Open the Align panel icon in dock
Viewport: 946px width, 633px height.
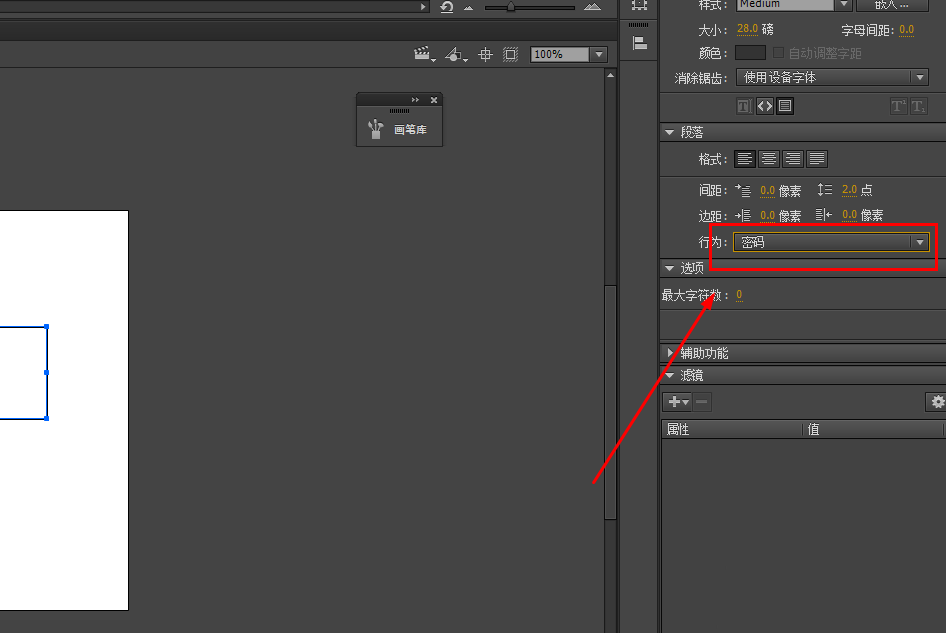coord(640,43)
